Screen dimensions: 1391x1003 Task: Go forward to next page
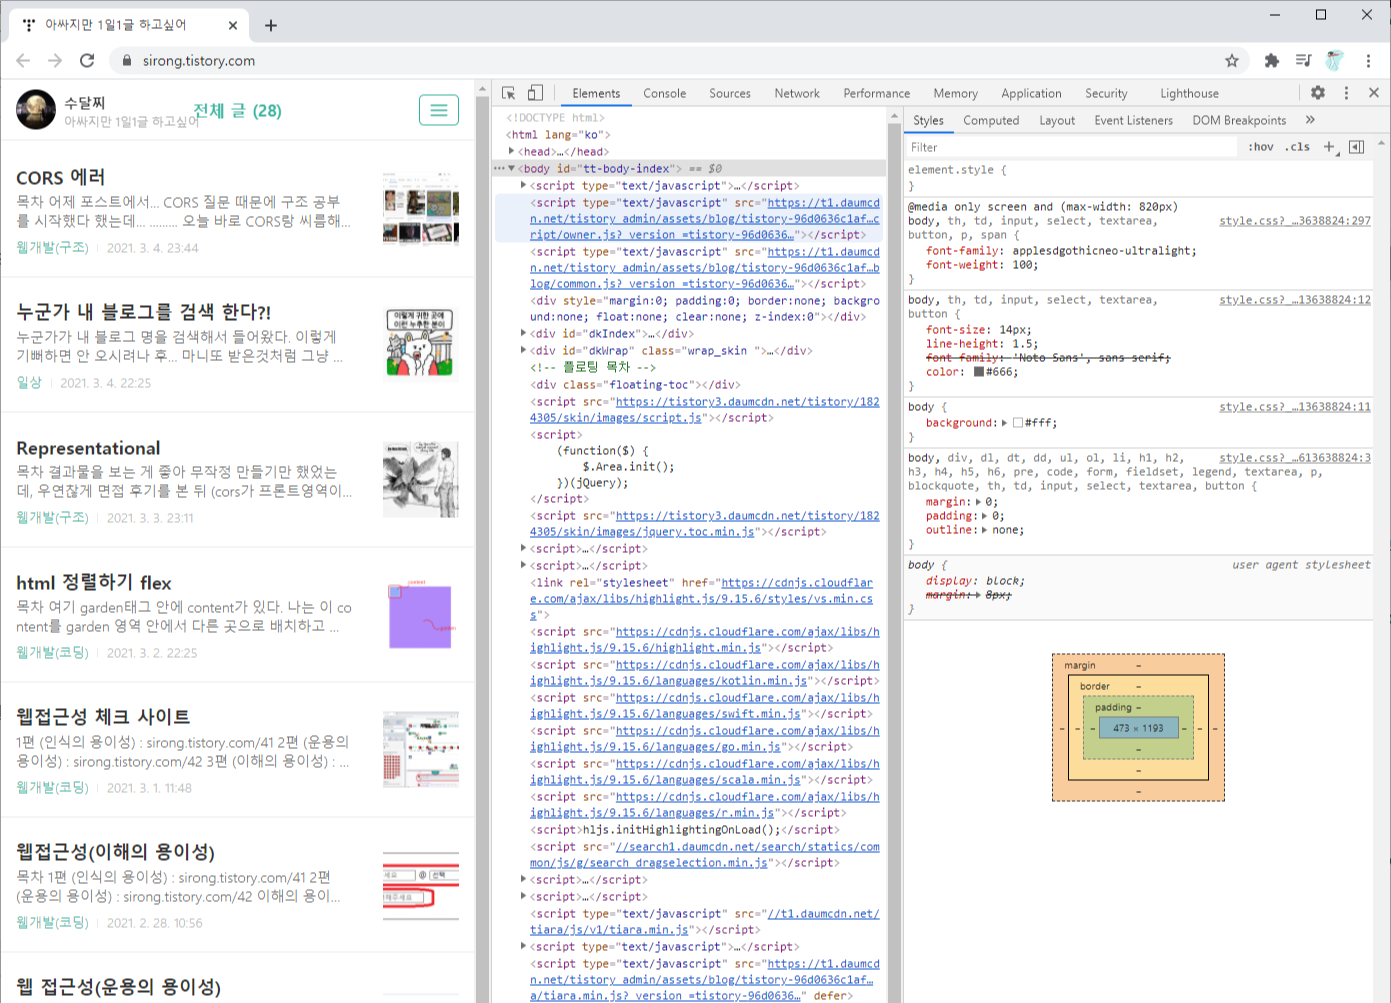point(55,60)
